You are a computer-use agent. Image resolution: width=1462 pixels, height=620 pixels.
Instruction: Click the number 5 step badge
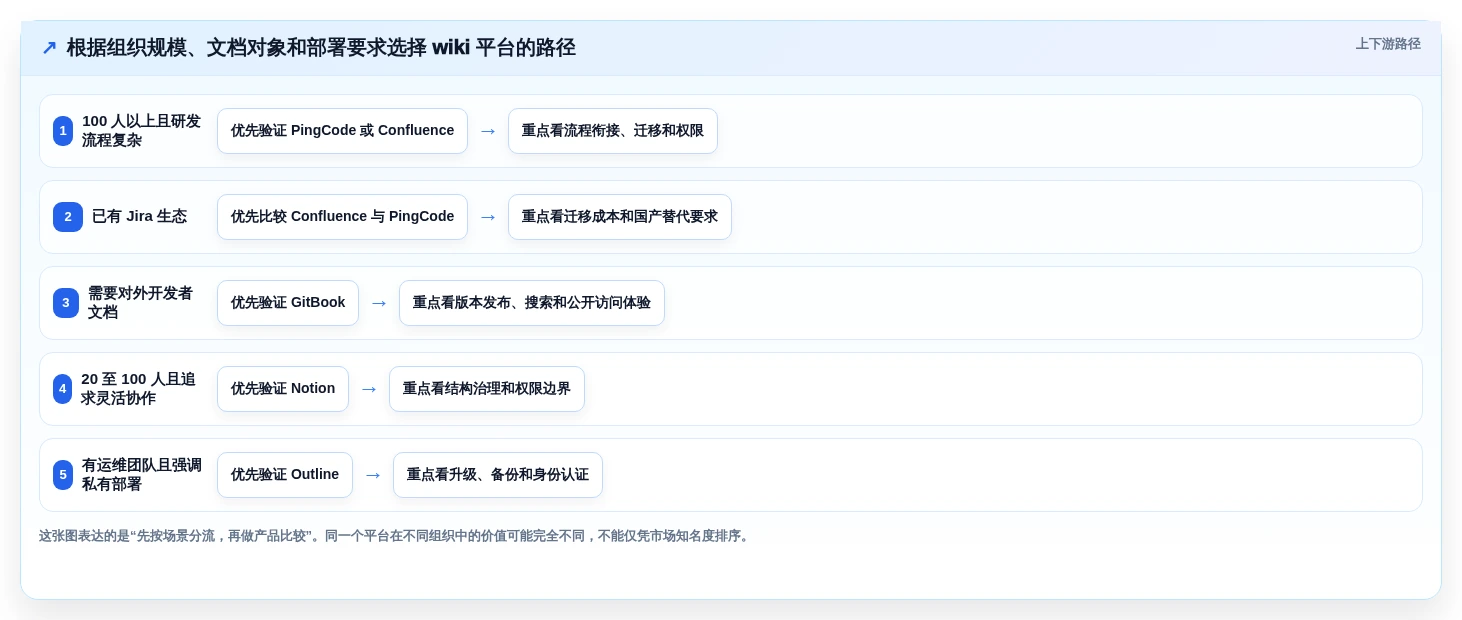(x=63, y=475)
